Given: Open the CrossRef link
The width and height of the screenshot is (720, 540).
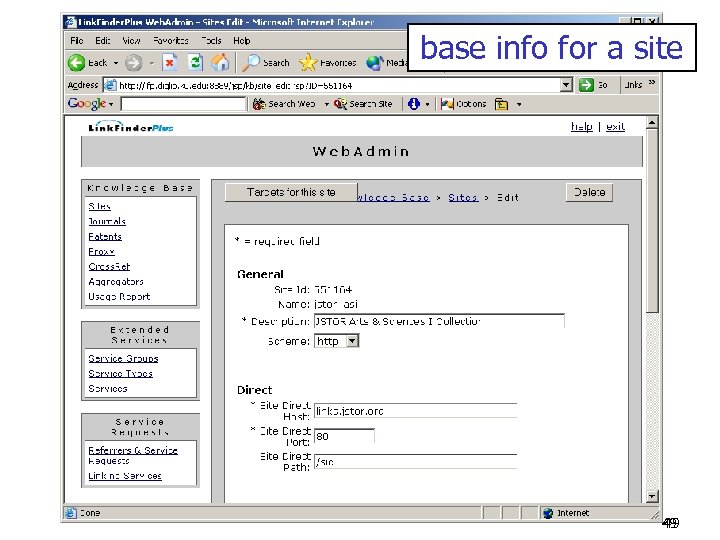Looking at the screenshot, I should coord(109,266).
